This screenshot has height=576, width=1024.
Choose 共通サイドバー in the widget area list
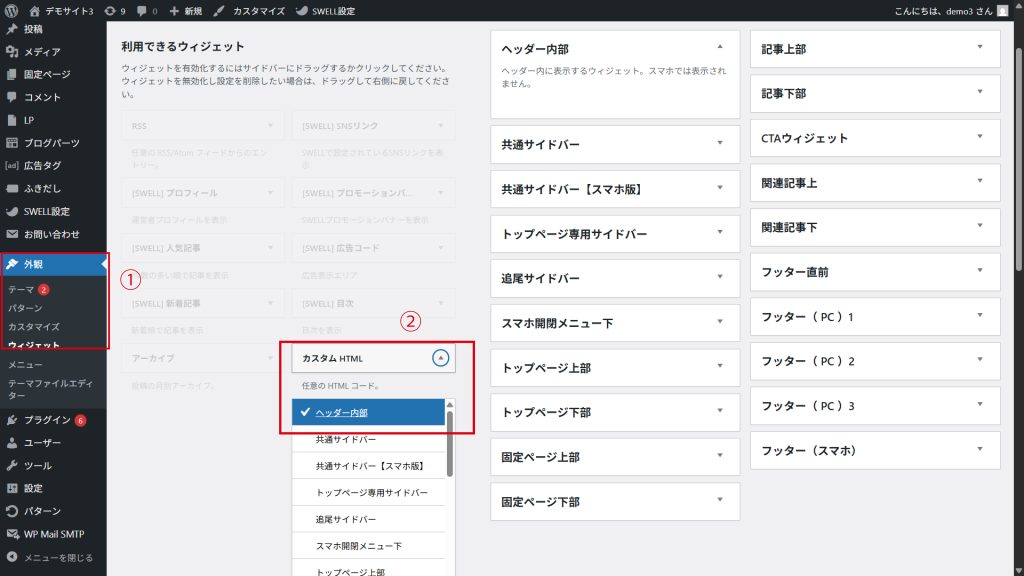point(346,439)
